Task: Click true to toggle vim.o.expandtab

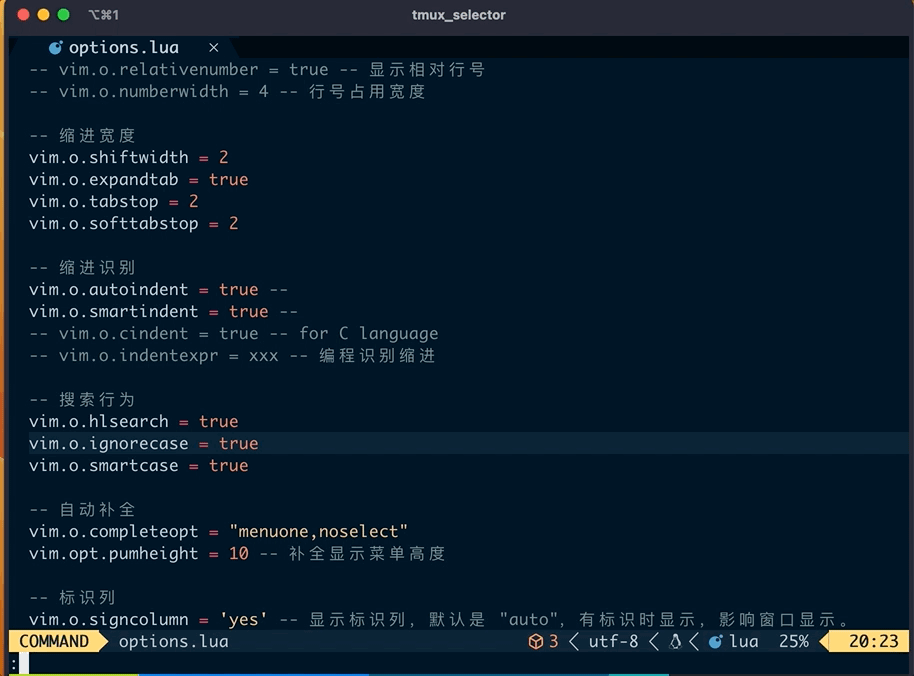Action: pyautogui.click(x=229, y=179)
